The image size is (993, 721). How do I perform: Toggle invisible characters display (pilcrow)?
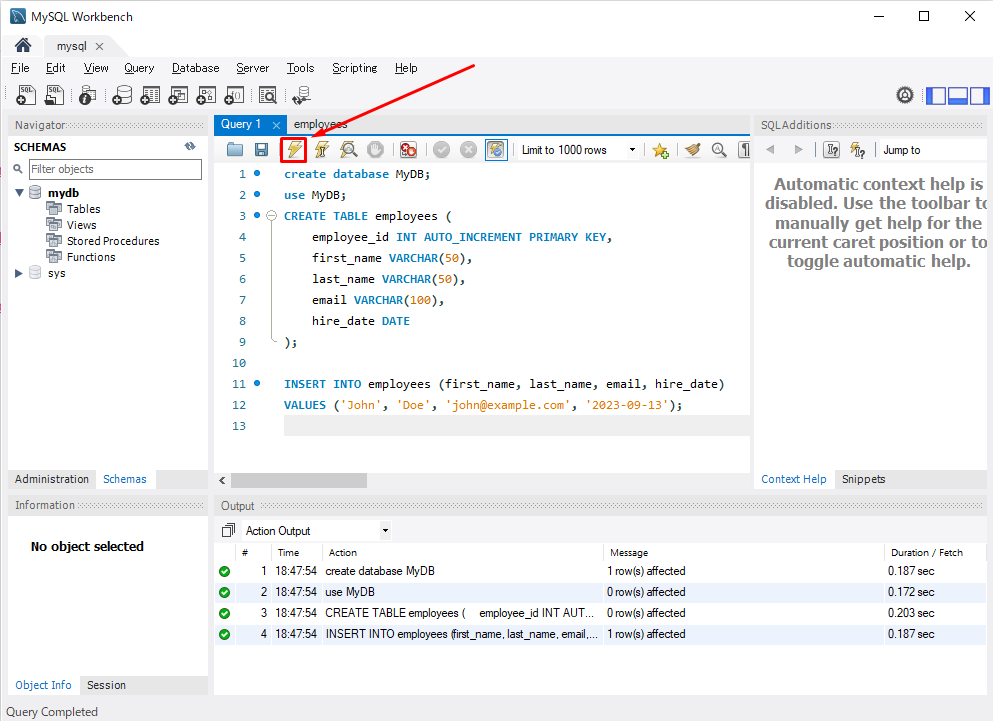[744, 150]
